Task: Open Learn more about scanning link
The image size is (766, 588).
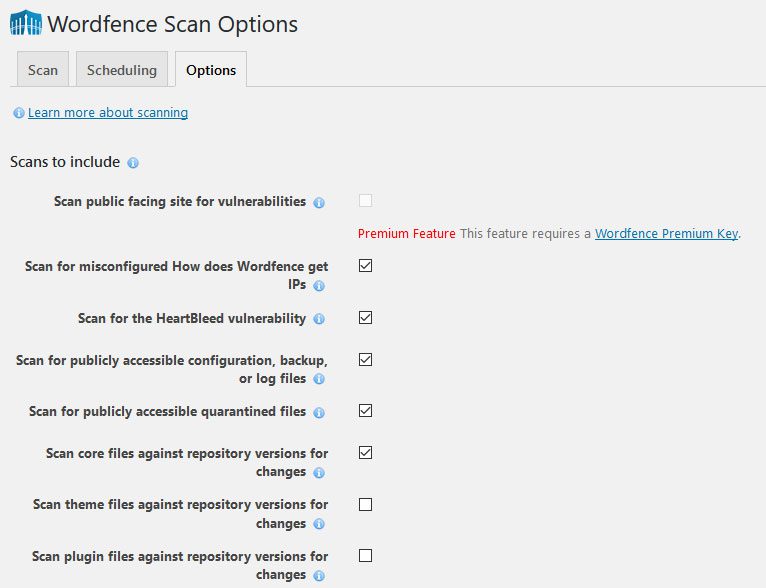Action: (107, 113)
